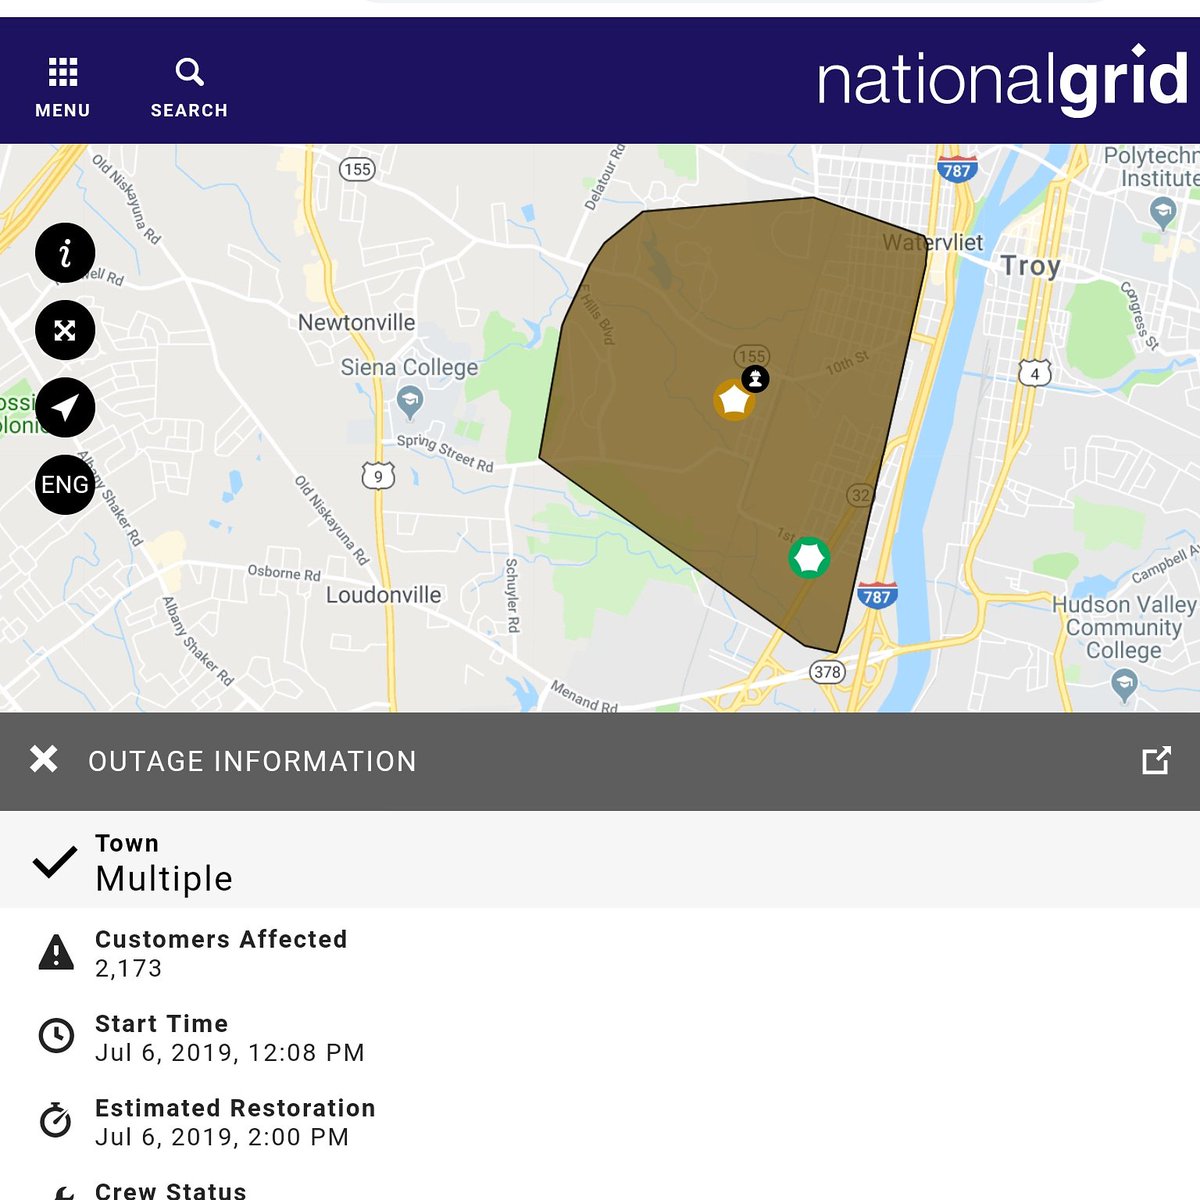Open the map information panel via the info icon

tap(65, 254)
